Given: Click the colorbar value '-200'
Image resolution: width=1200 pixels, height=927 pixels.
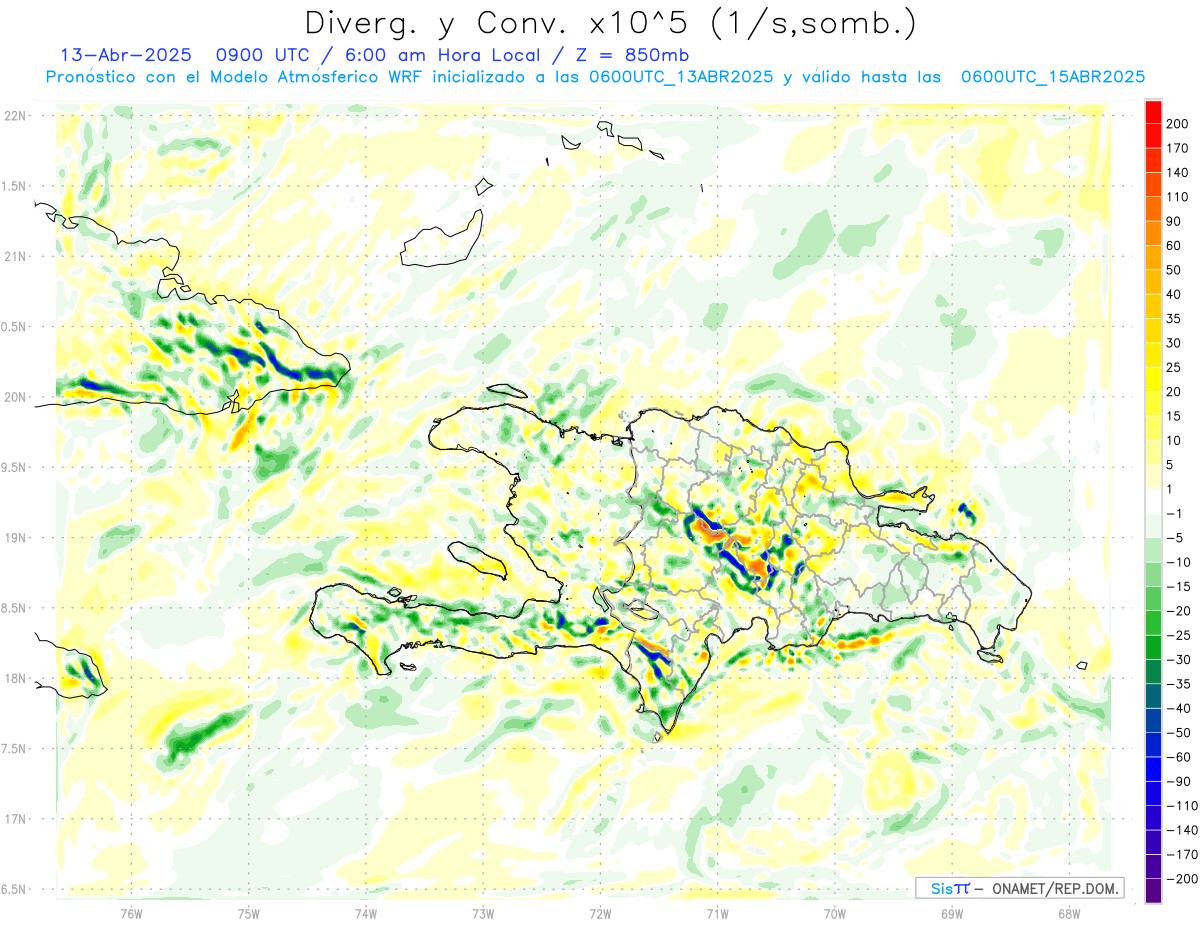Looking at the screenshot, I should point(1181,879).
